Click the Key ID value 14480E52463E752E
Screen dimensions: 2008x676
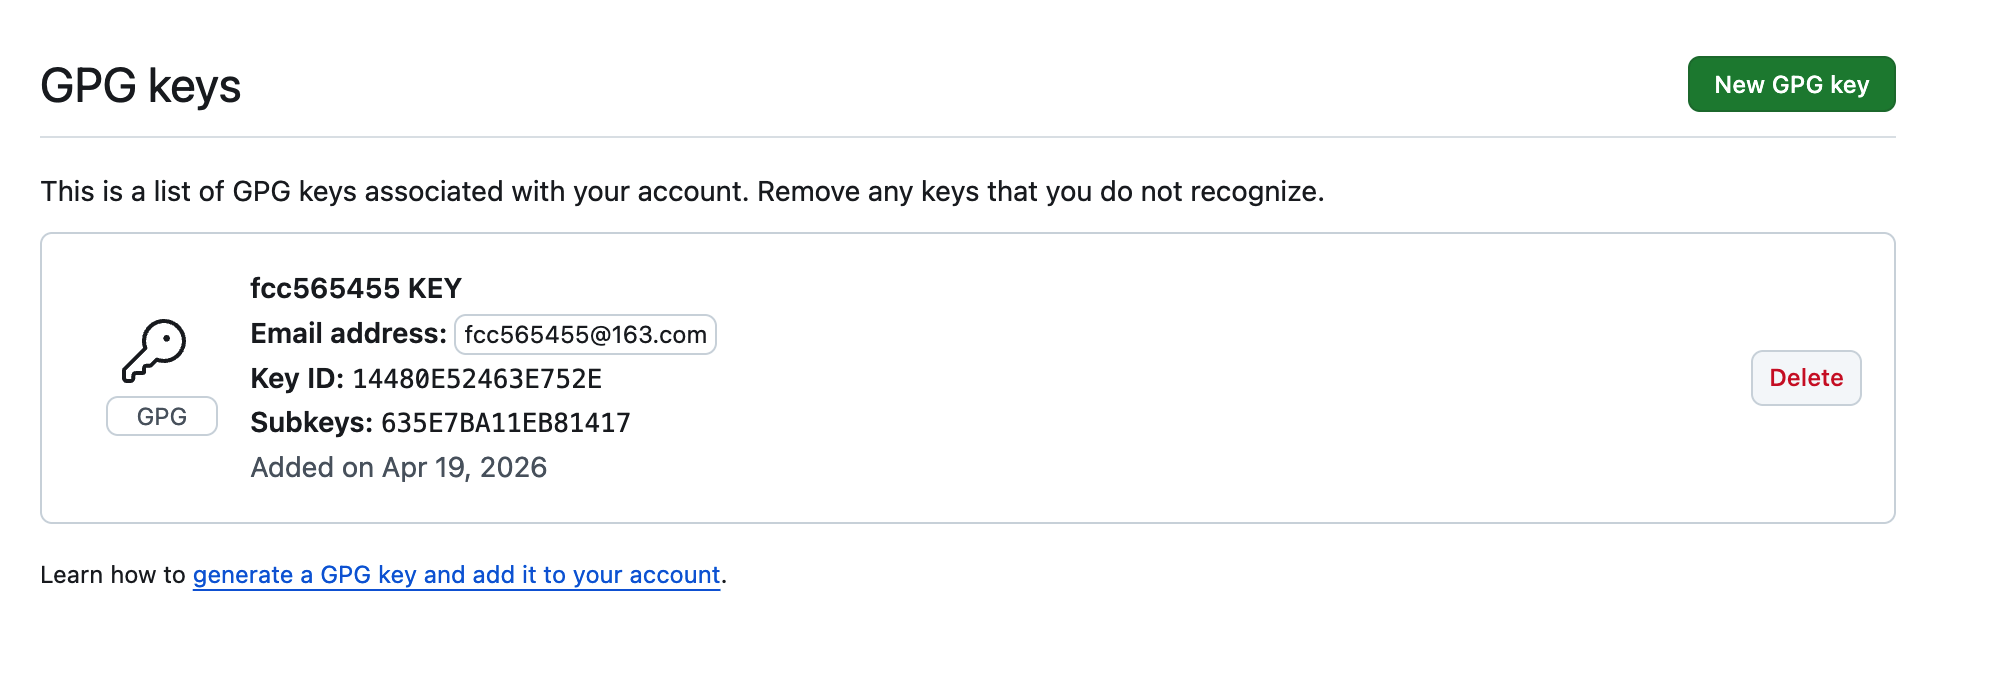point(477,379)
